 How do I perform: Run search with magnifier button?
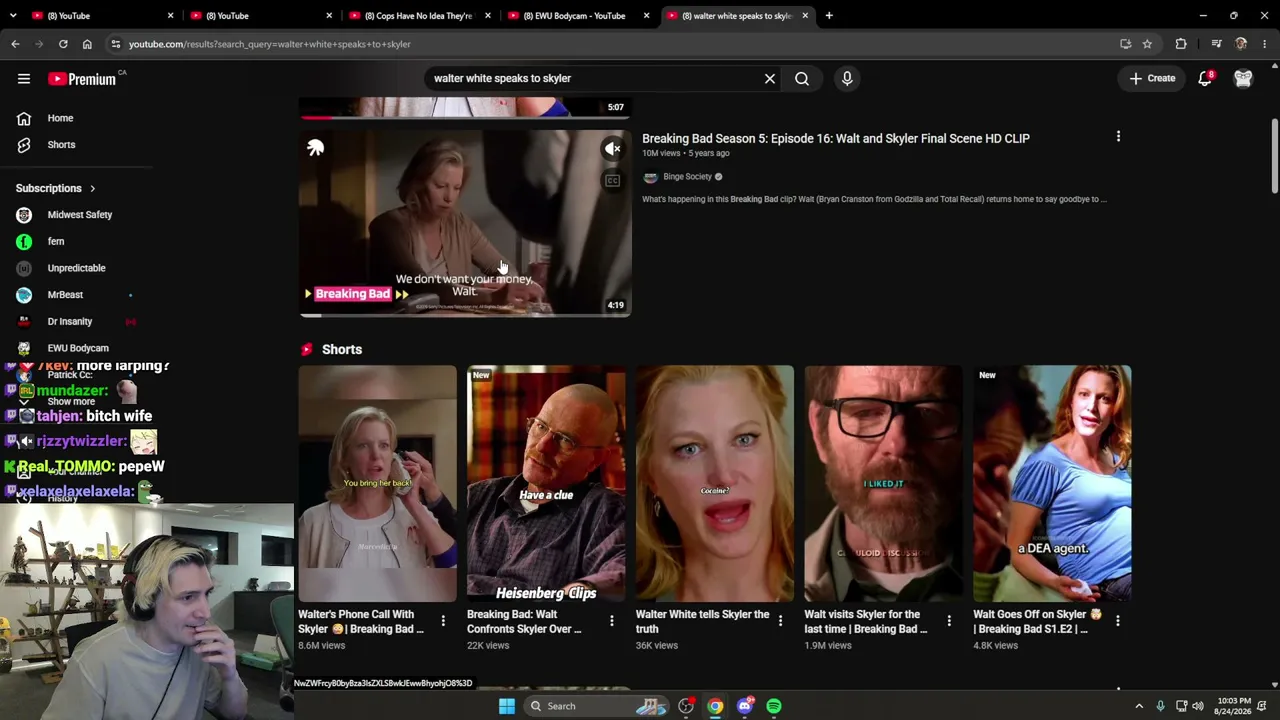802,78
